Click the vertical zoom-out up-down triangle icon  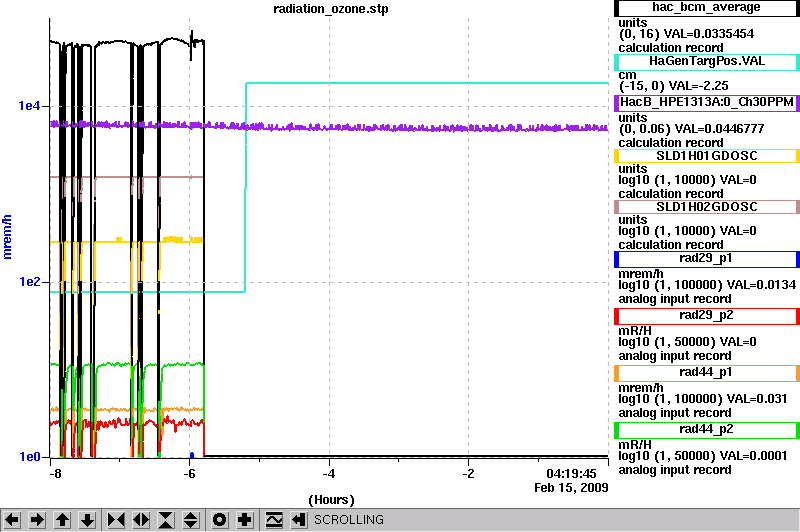tap(191, 520)
